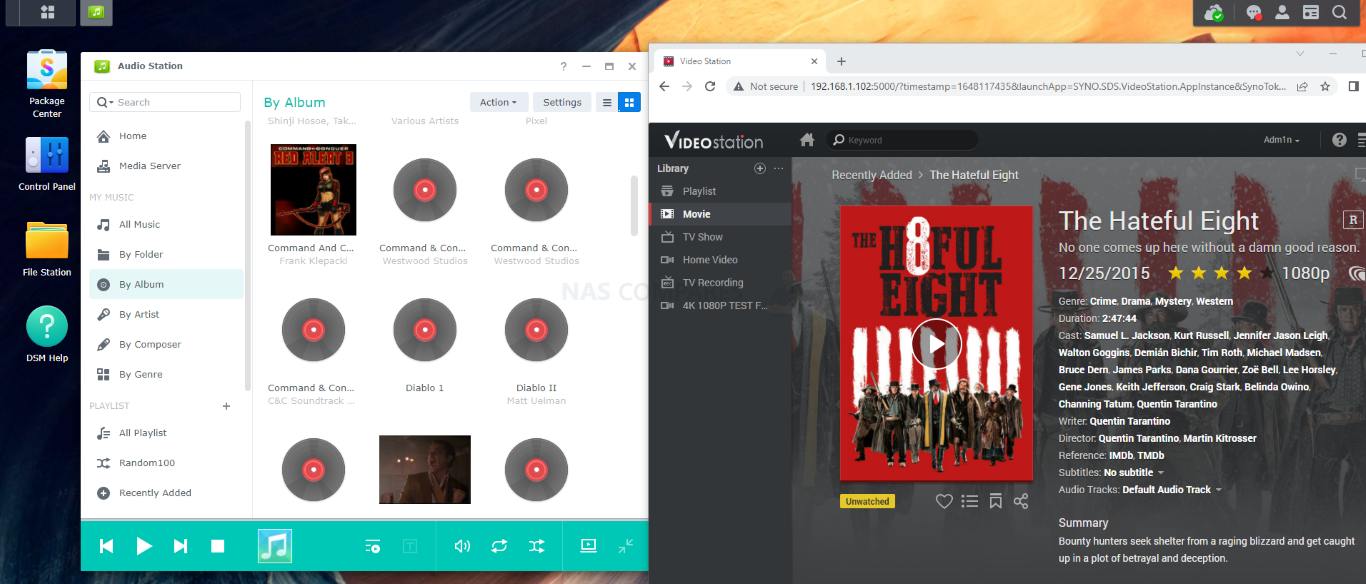Screen dimensions: 1366x584
Task: Switch Audio Station to mini player
Action: pyautogui.click(x=626, y=546)
